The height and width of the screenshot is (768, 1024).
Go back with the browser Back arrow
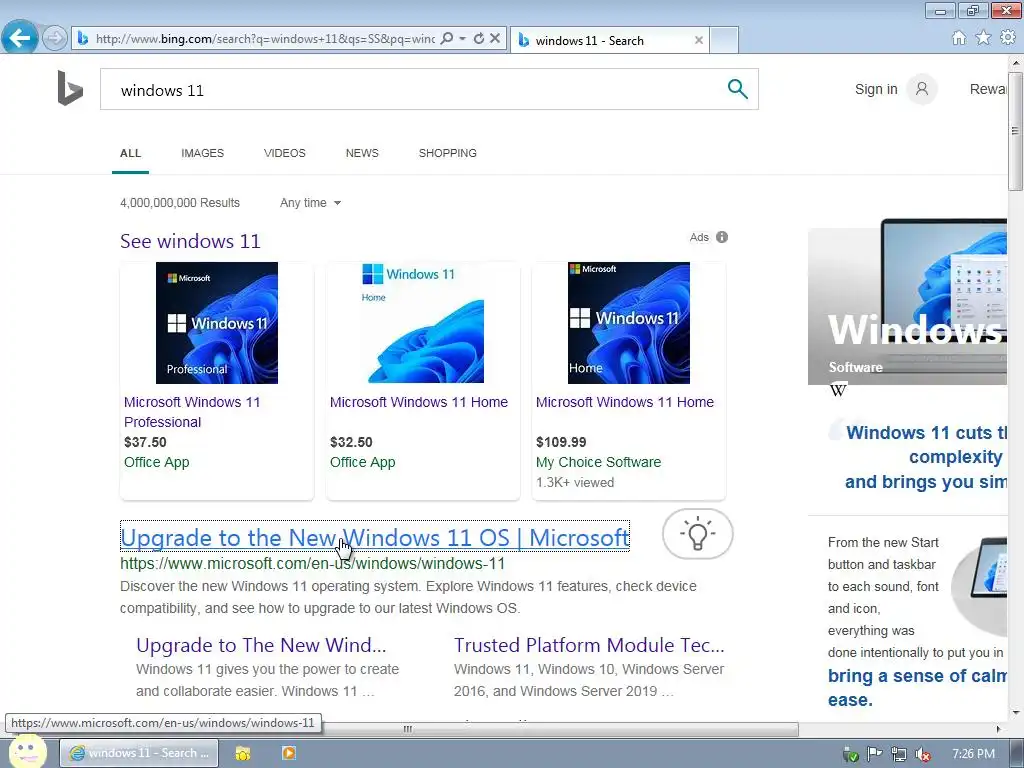(20, 38)
